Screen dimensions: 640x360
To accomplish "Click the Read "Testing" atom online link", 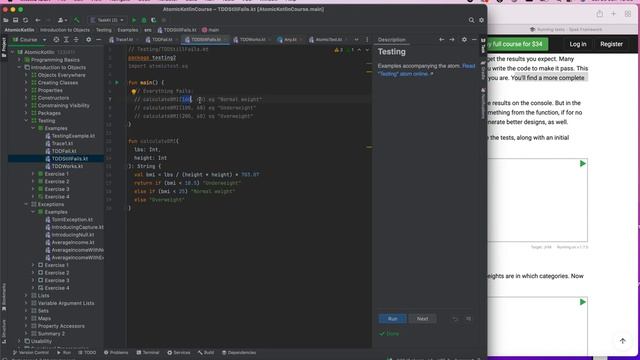I will pyautogui.click(x=426, y=70).
